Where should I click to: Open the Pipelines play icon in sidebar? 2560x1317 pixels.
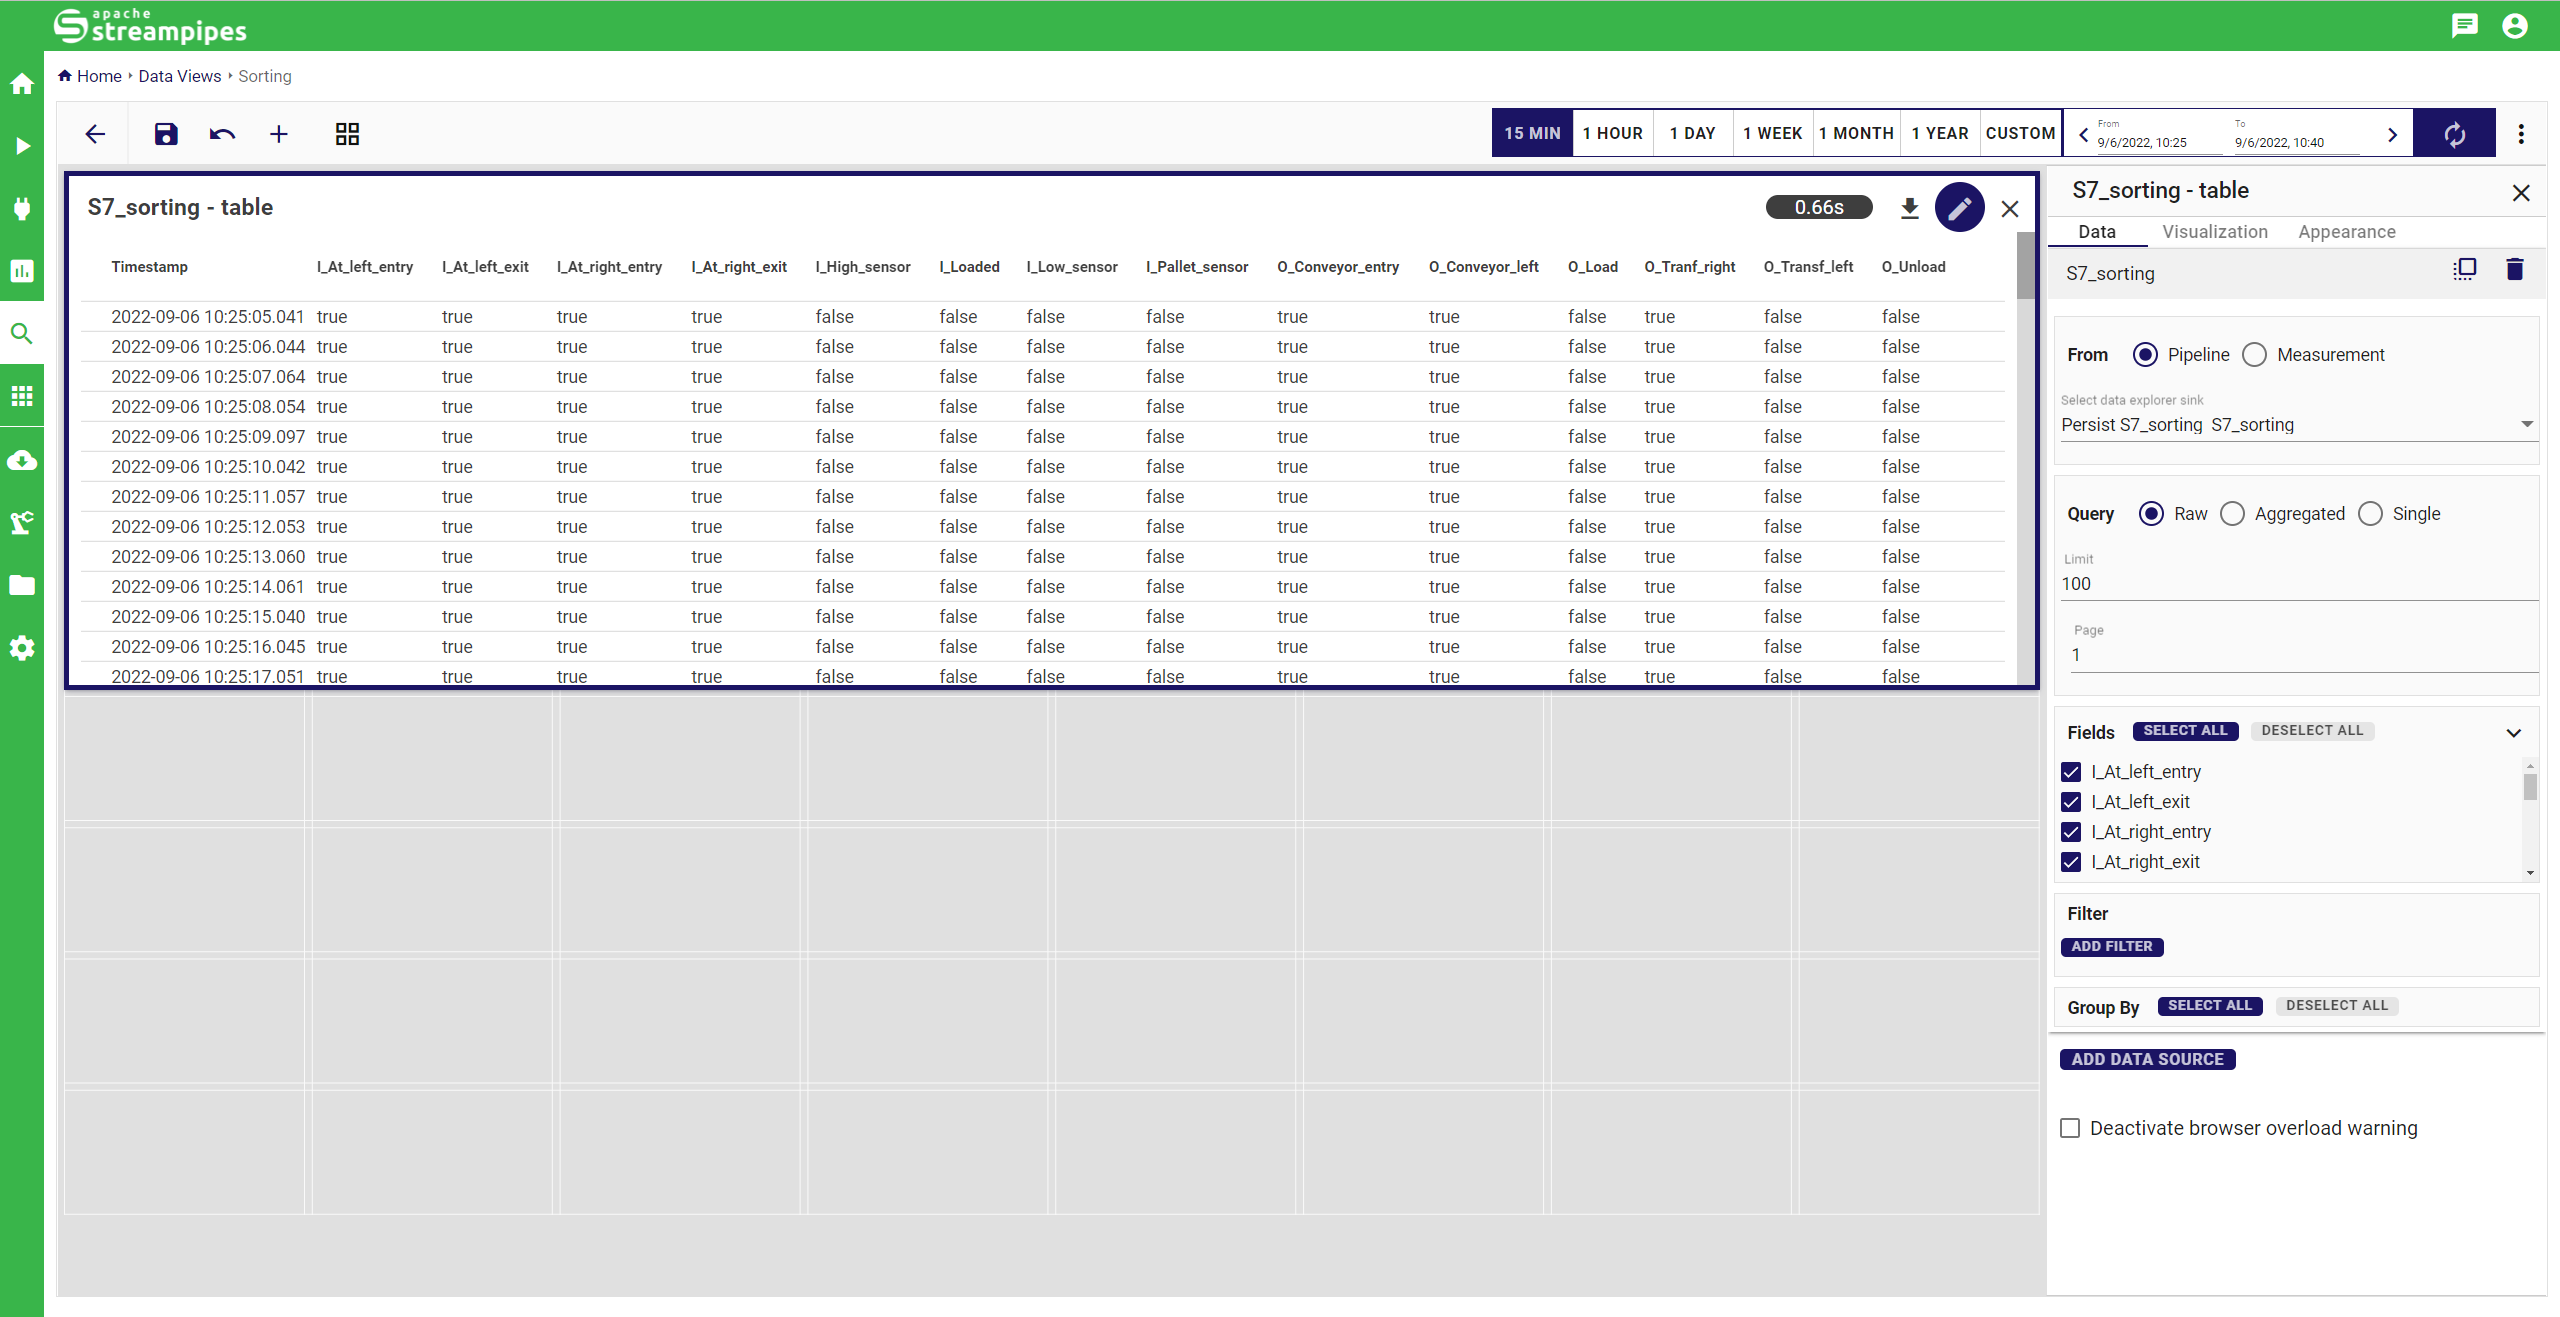pos(22,146)
